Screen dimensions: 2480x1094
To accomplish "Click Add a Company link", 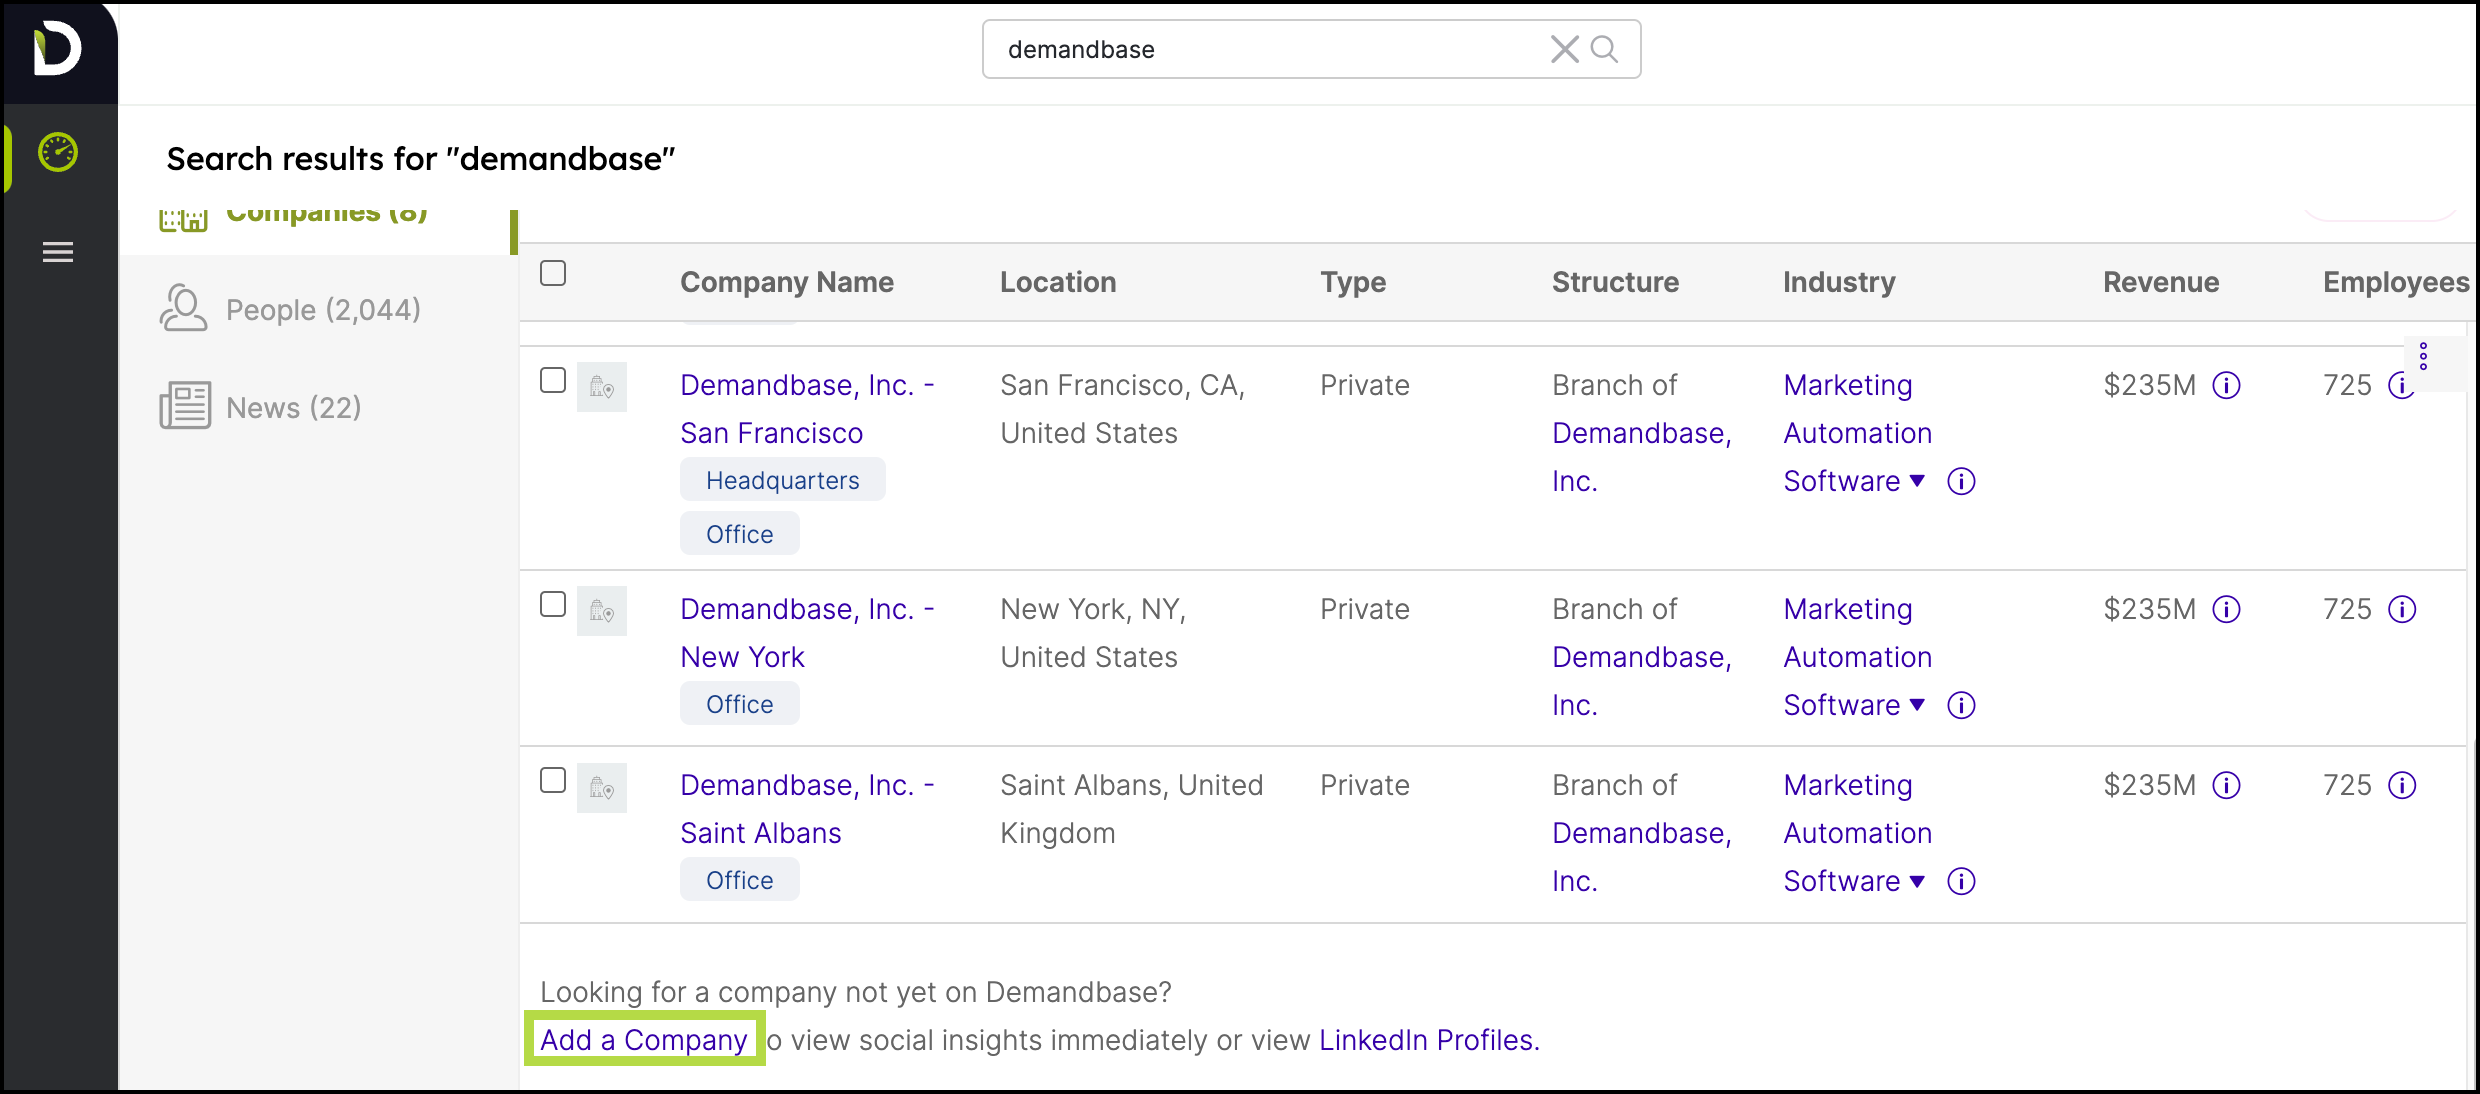I will 644,1040.
